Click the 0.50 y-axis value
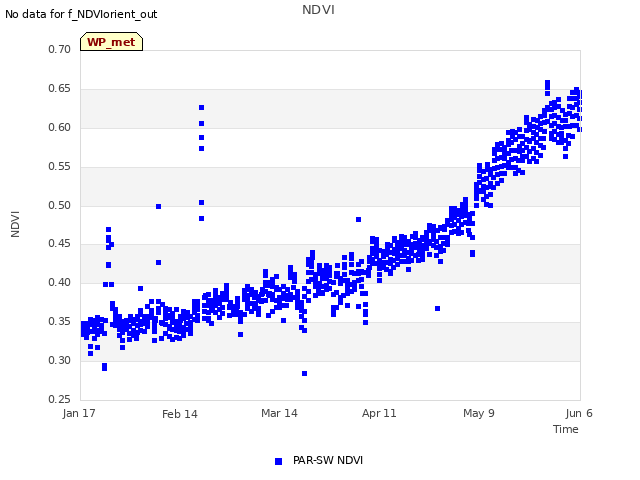The width and height of the screenshot is (640, 480). click(x=59, y=205)
